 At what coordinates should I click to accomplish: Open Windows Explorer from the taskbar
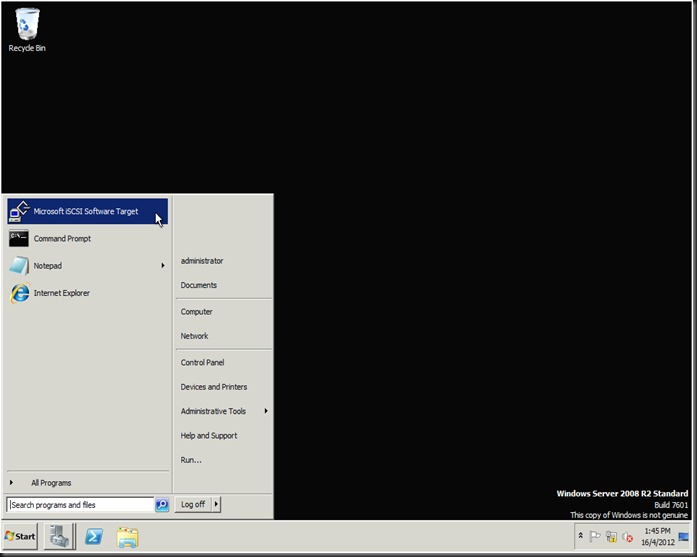point(128,537)
